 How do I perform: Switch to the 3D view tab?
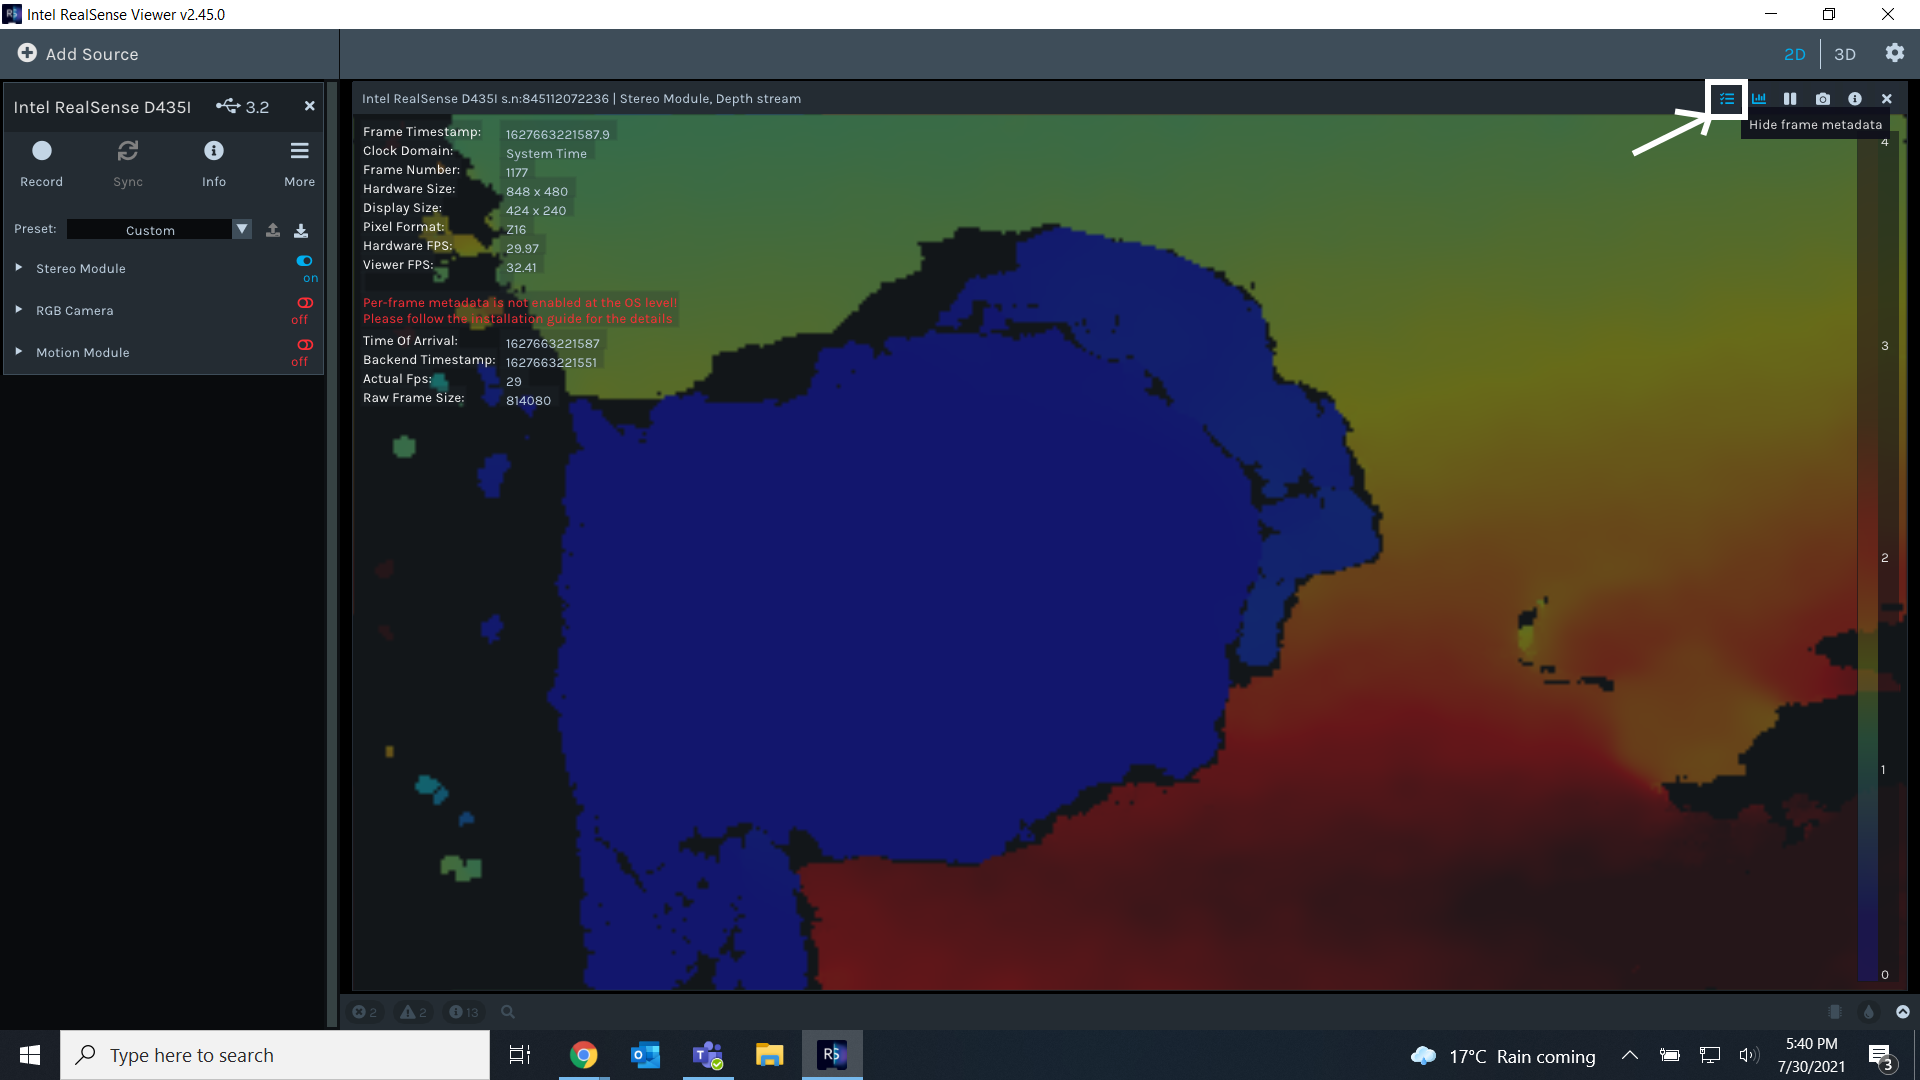coord(1845,54)
